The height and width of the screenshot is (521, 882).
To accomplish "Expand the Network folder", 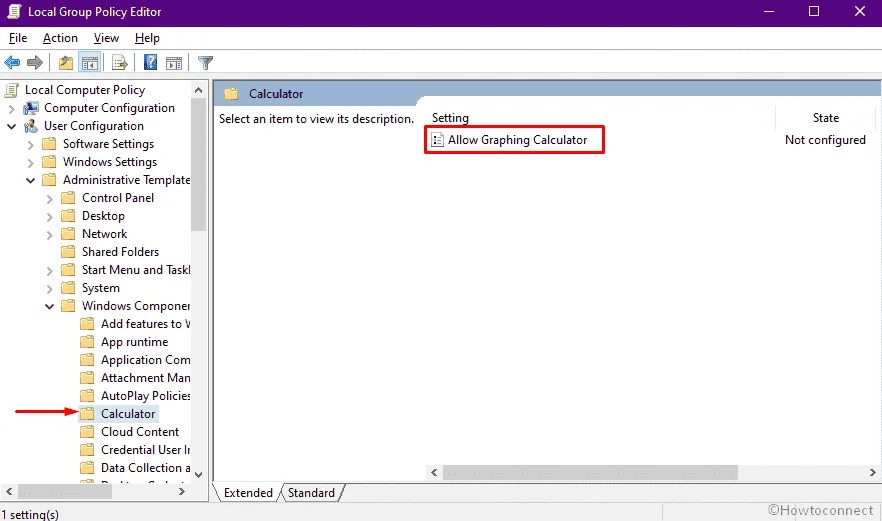I will 50,235.
